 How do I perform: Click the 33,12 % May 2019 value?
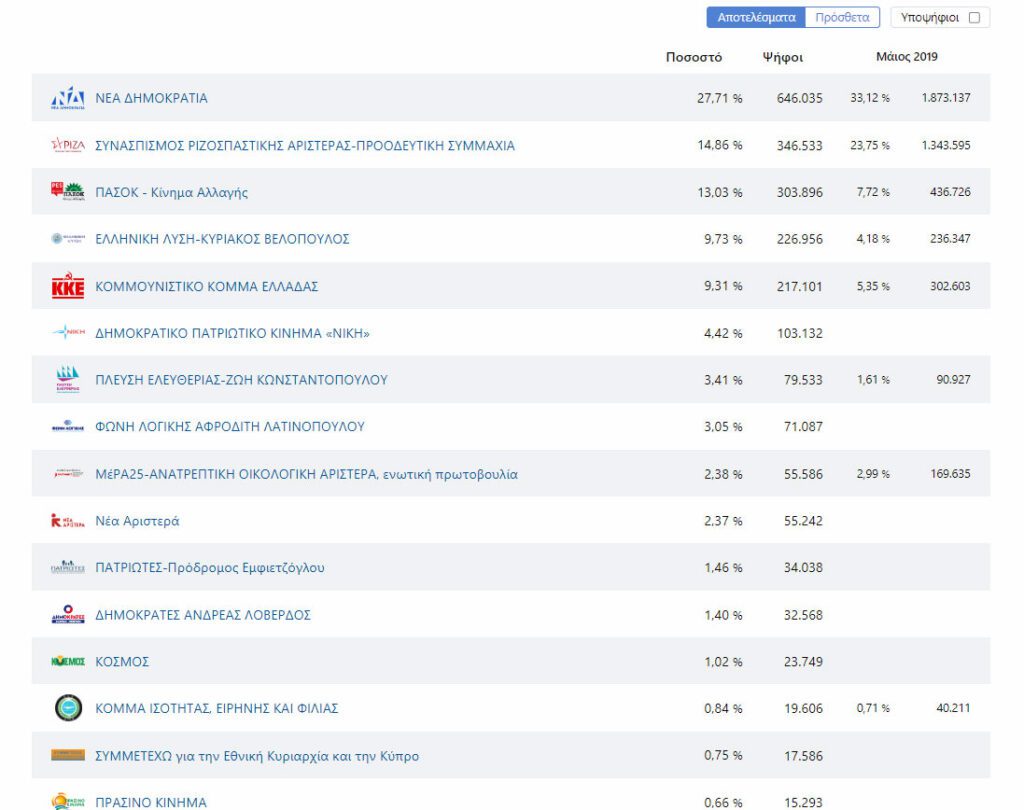coord(870,98)
